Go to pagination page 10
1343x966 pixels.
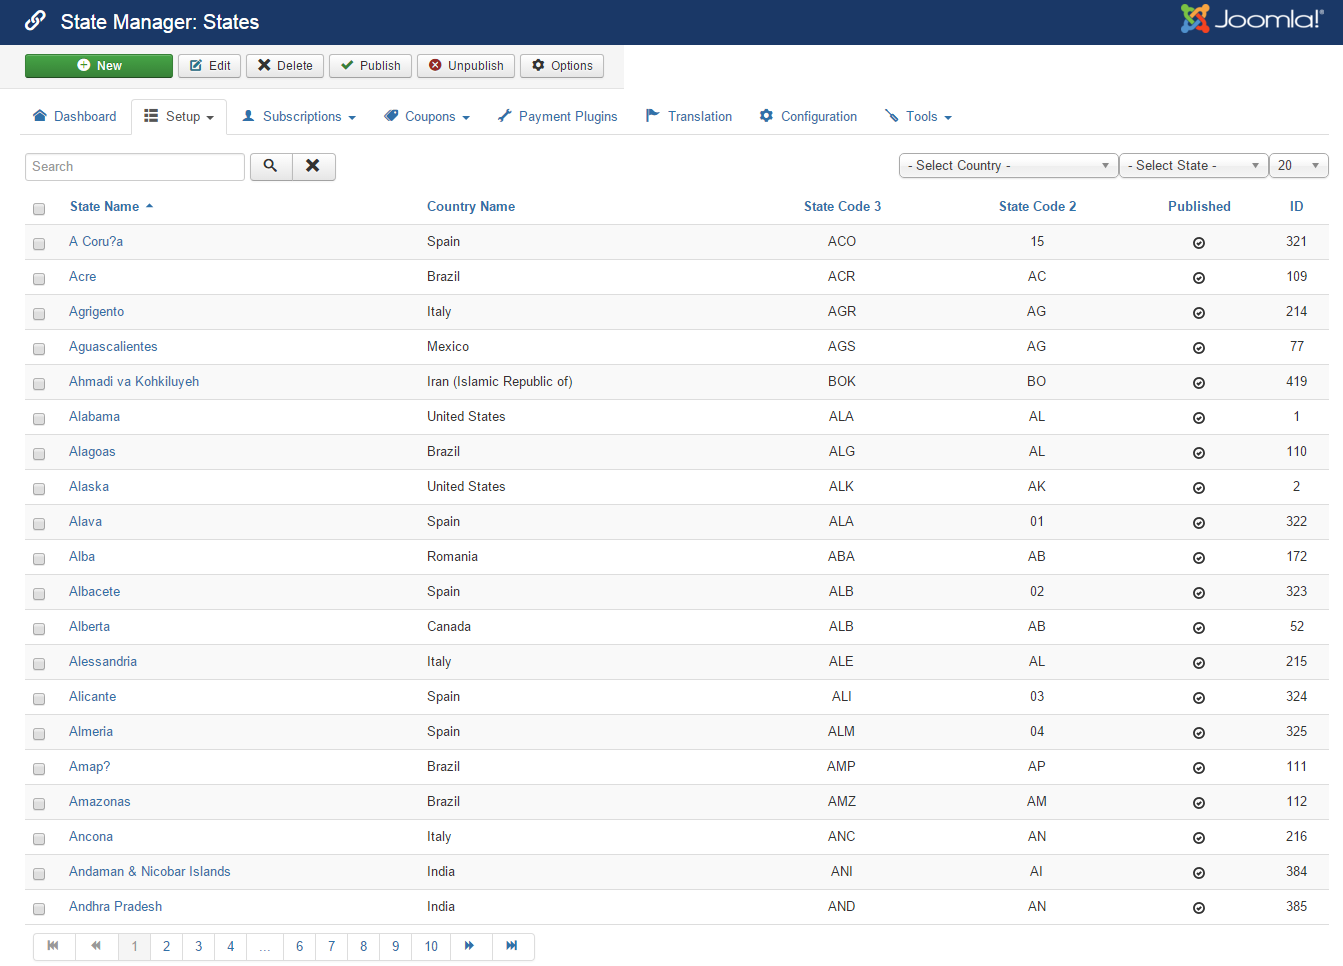(x=431, y=946)
